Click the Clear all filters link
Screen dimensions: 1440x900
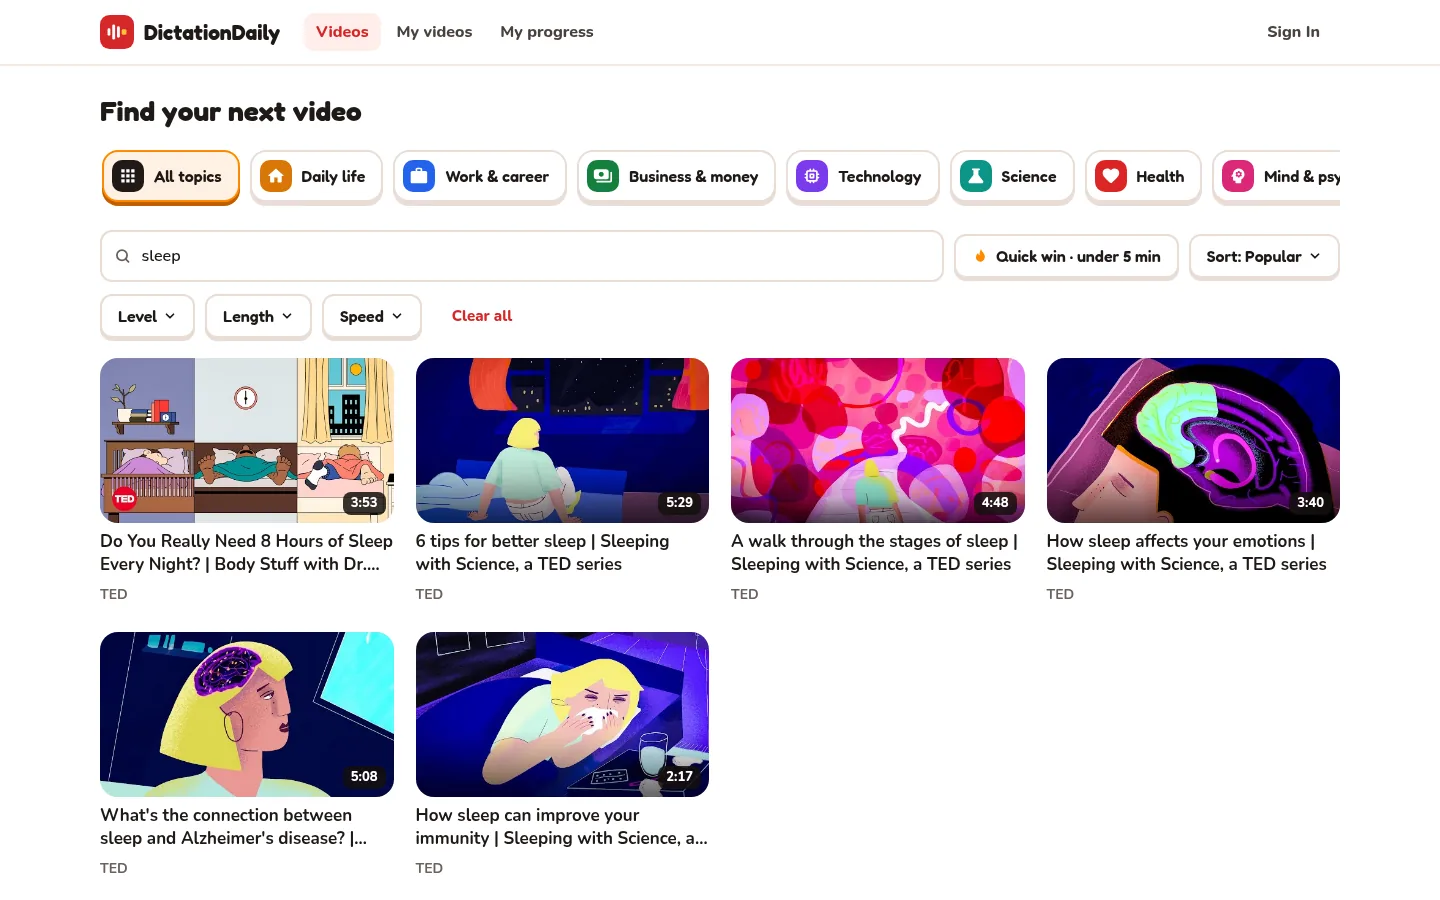pyautogui.click(x=482, y=316)
